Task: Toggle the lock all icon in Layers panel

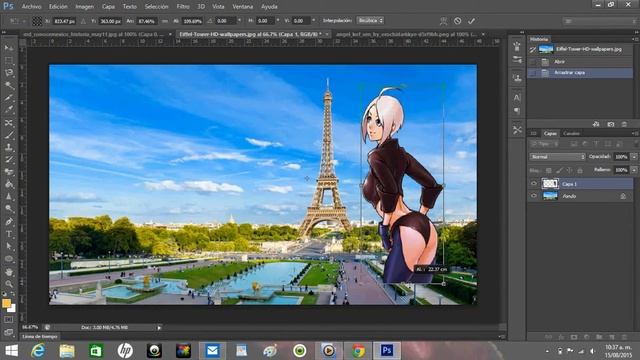Action: pyautogui.click(x=580, y=170)
